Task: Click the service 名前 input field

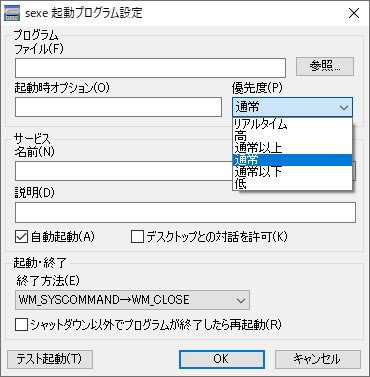Action: pos(123,171)
